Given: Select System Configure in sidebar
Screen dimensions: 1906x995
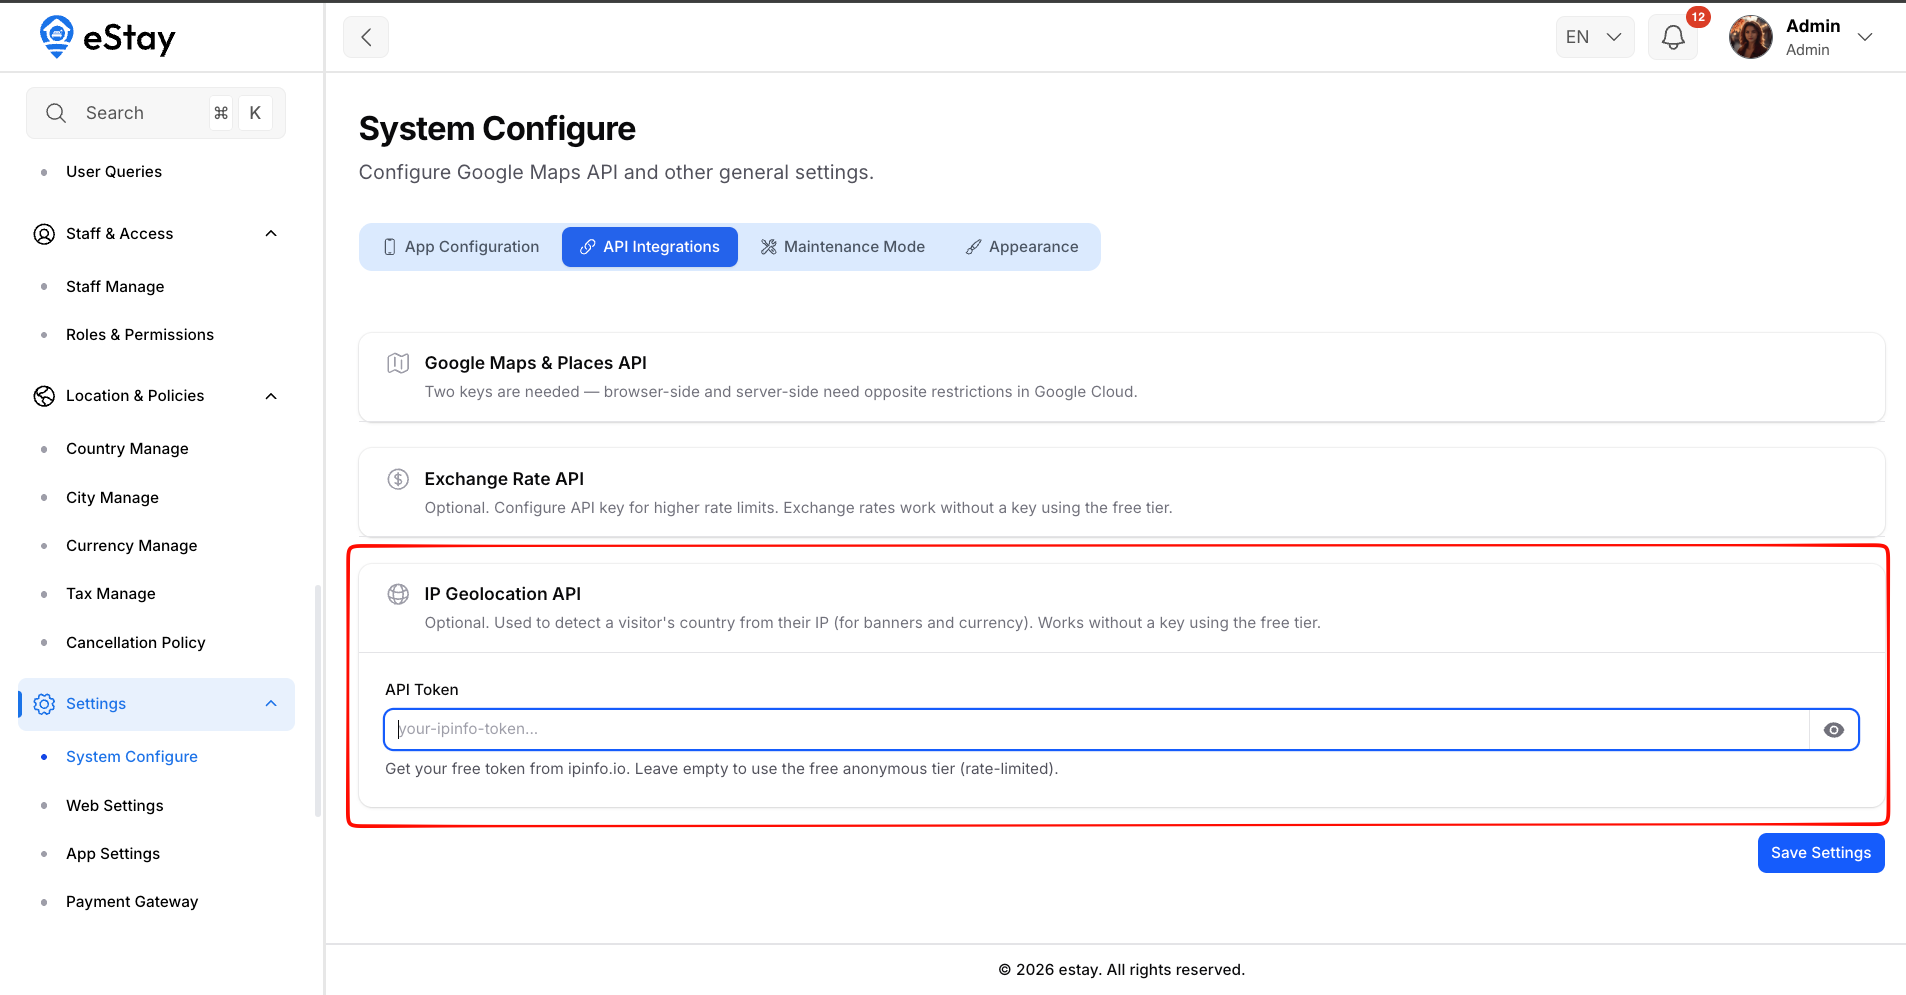Looking at the screenshot, I should coord(132,757).
